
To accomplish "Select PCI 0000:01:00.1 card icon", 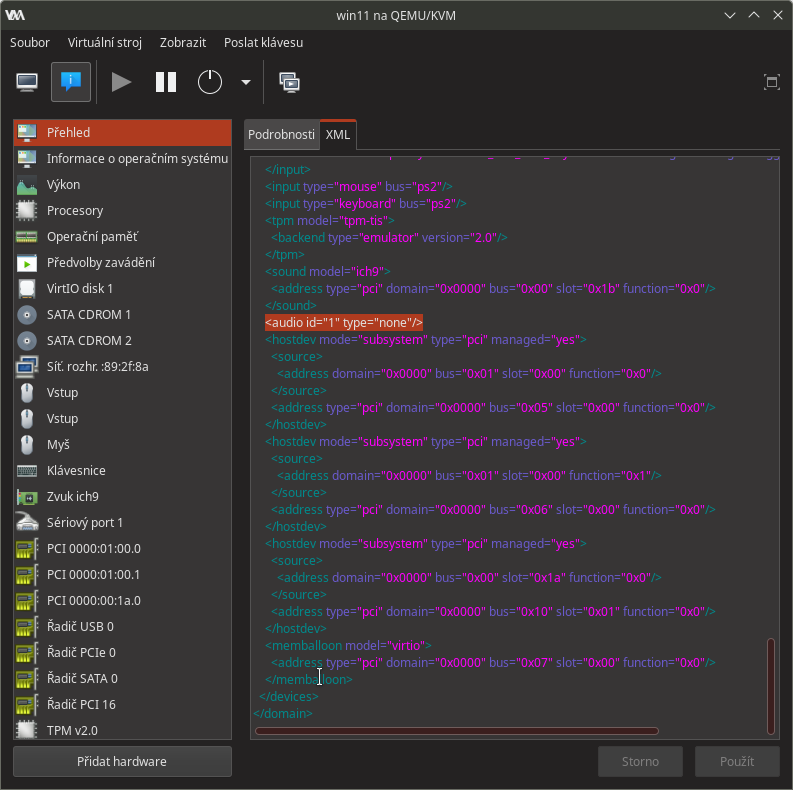I will pyautogui.click(x=27, y=575).
